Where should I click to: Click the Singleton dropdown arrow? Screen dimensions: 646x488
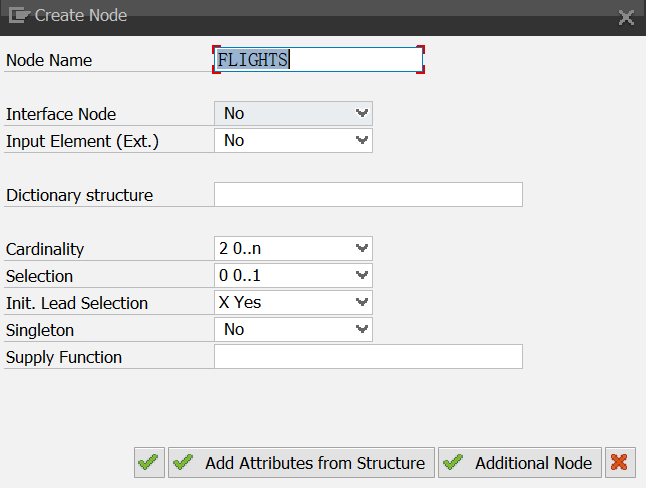point(362,329)
